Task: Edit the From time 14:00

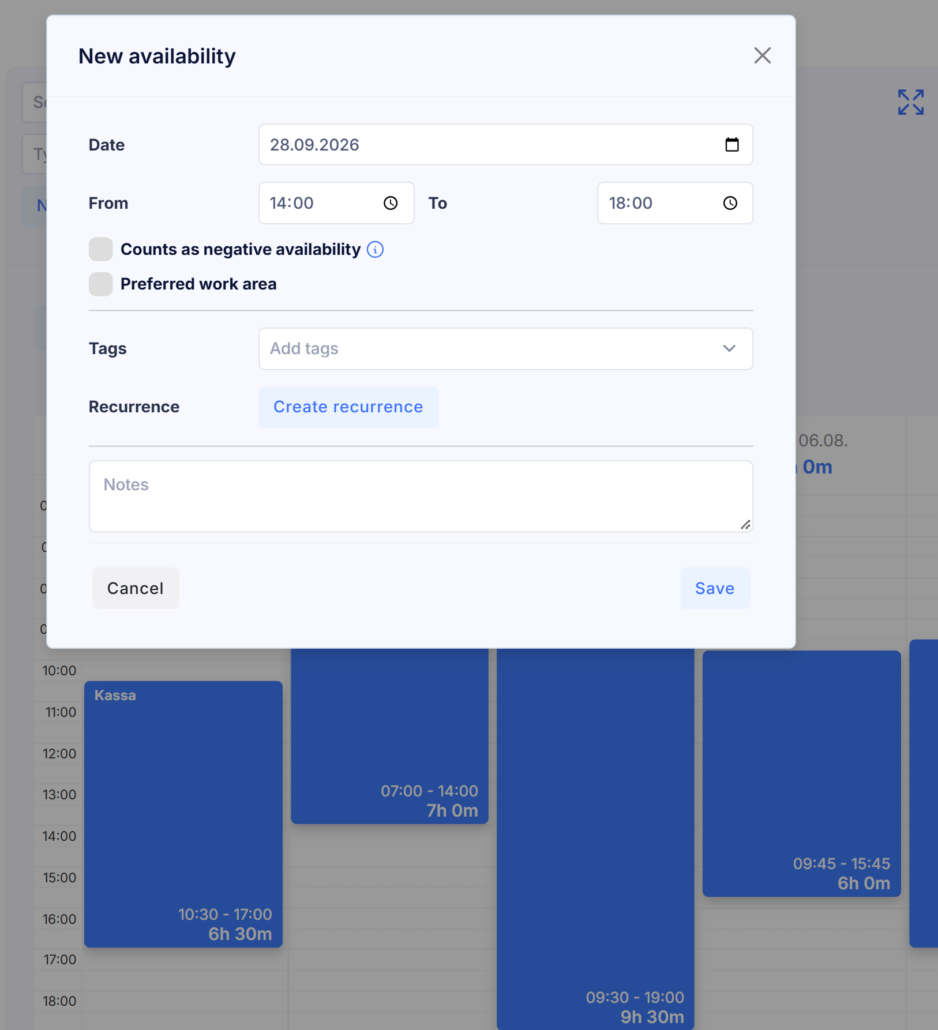Action: (x=336, y=203)
